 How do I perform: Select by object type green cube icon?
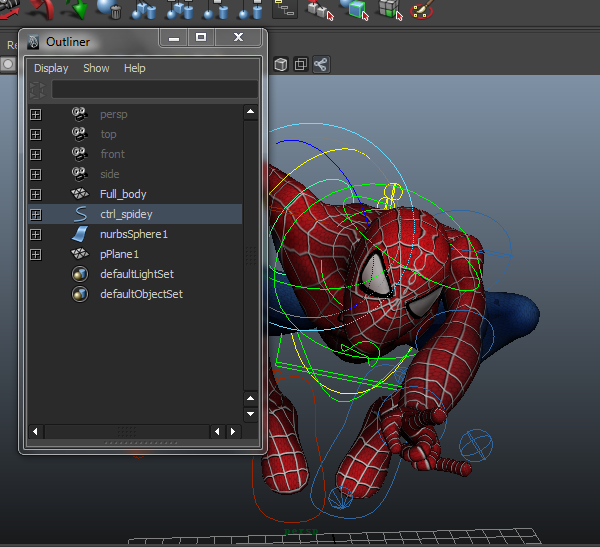[355, 9]
